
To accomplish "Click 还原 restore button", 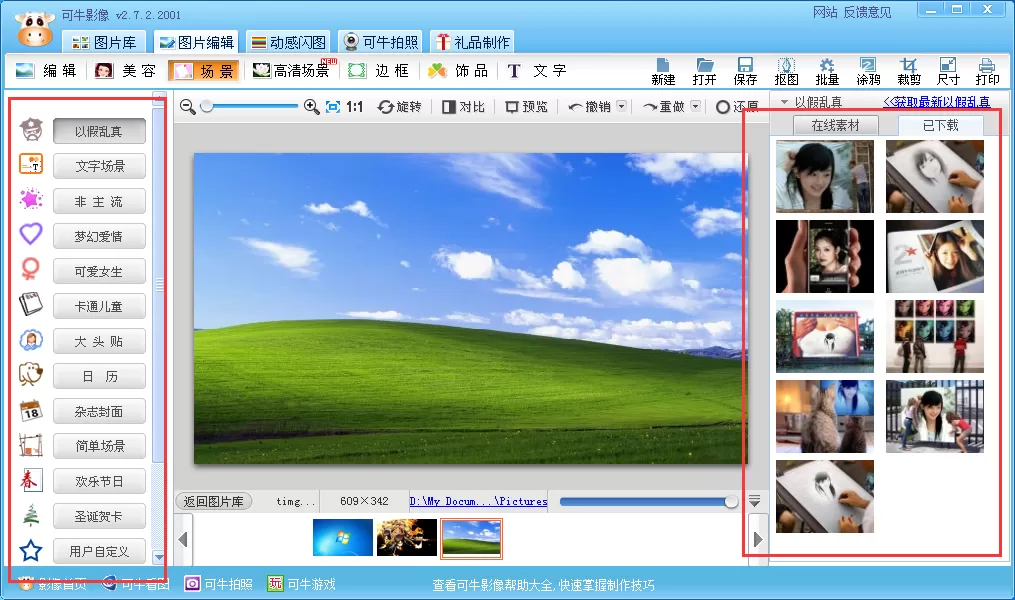I will (x=737, y=107).
